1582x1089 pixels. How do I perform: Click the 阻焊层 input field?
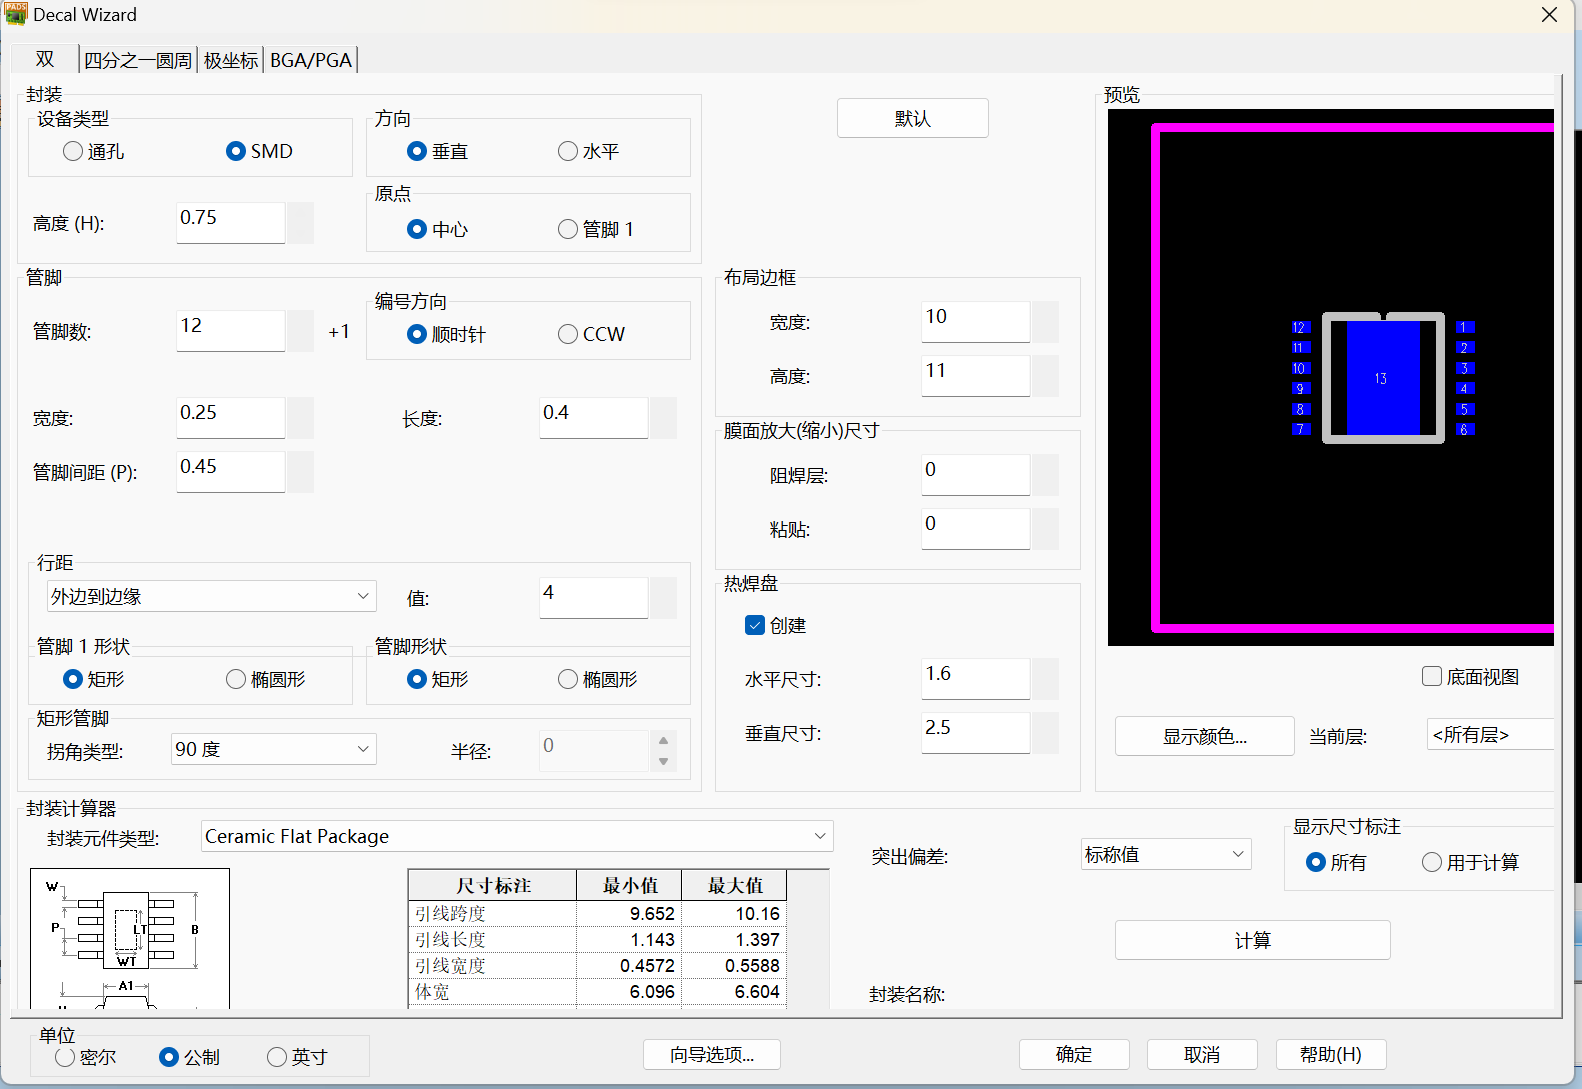(x=976, y=474)
